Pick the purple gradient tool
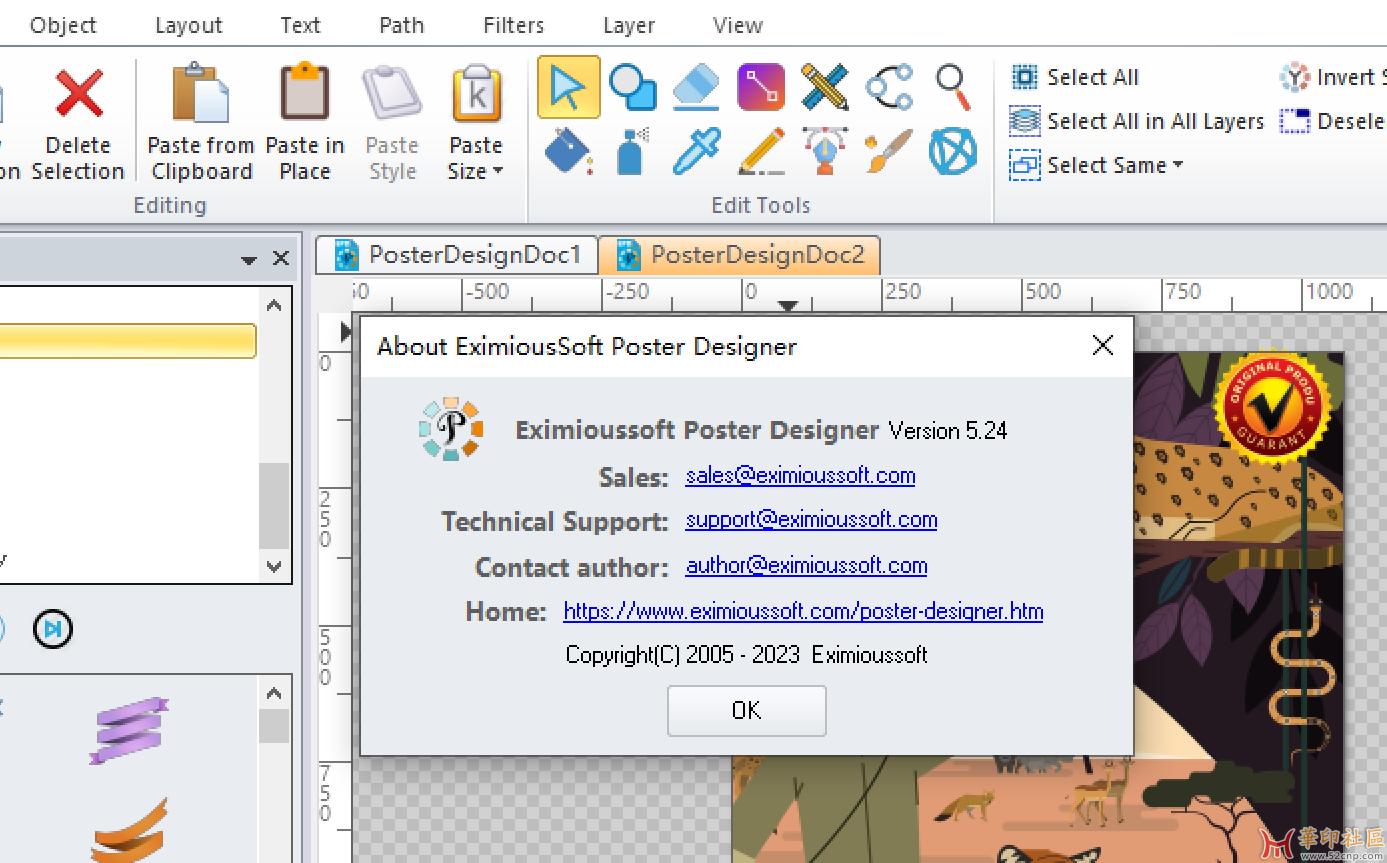Viewport: 1387px width, 863px height. point(761,87)
